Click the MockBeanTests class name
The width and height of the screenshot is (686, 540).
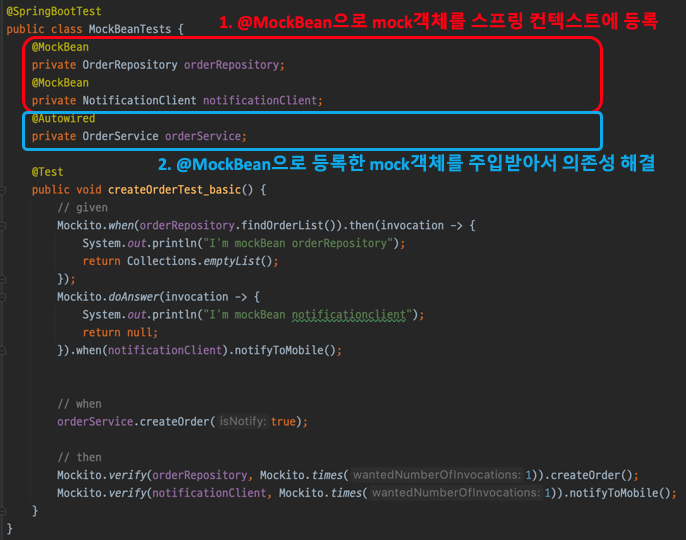(130, 29)
